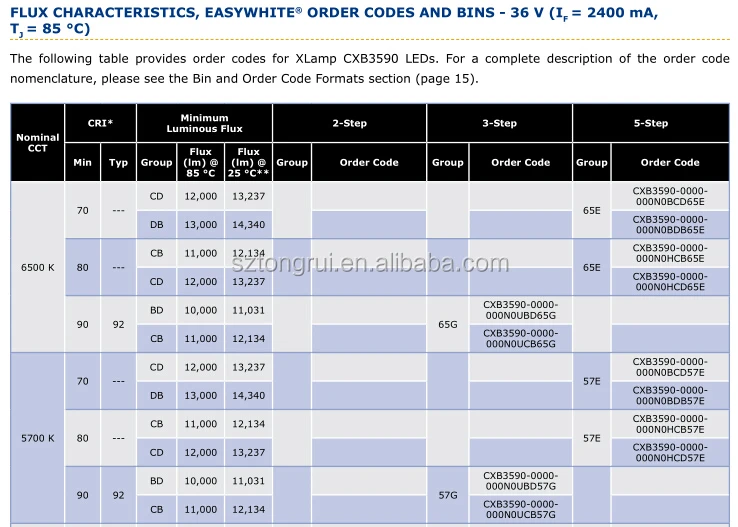Click the paragraph mentioning 'Bin and Order Code Formats section'
The width and height of the screenshot is (738, 527).
(x=369, y=68)
